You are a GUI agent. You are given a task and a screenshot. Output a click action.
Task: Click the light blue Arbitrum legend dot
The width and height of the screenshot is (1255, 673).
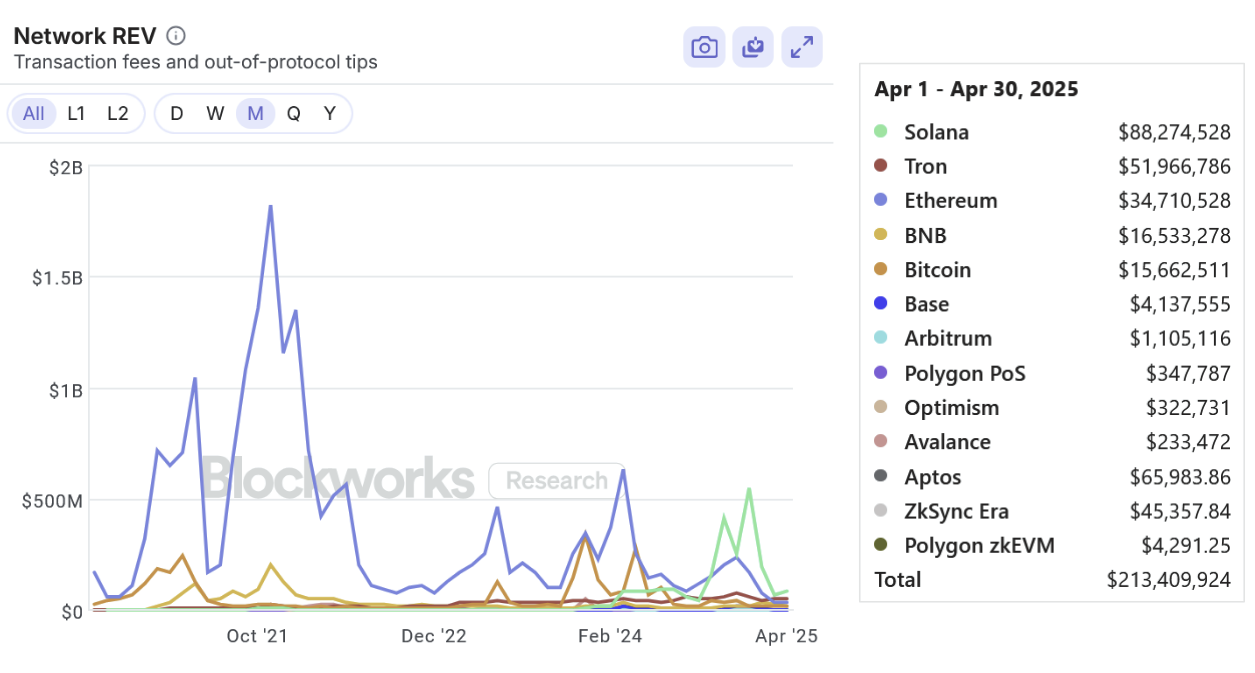pos(881,338)
